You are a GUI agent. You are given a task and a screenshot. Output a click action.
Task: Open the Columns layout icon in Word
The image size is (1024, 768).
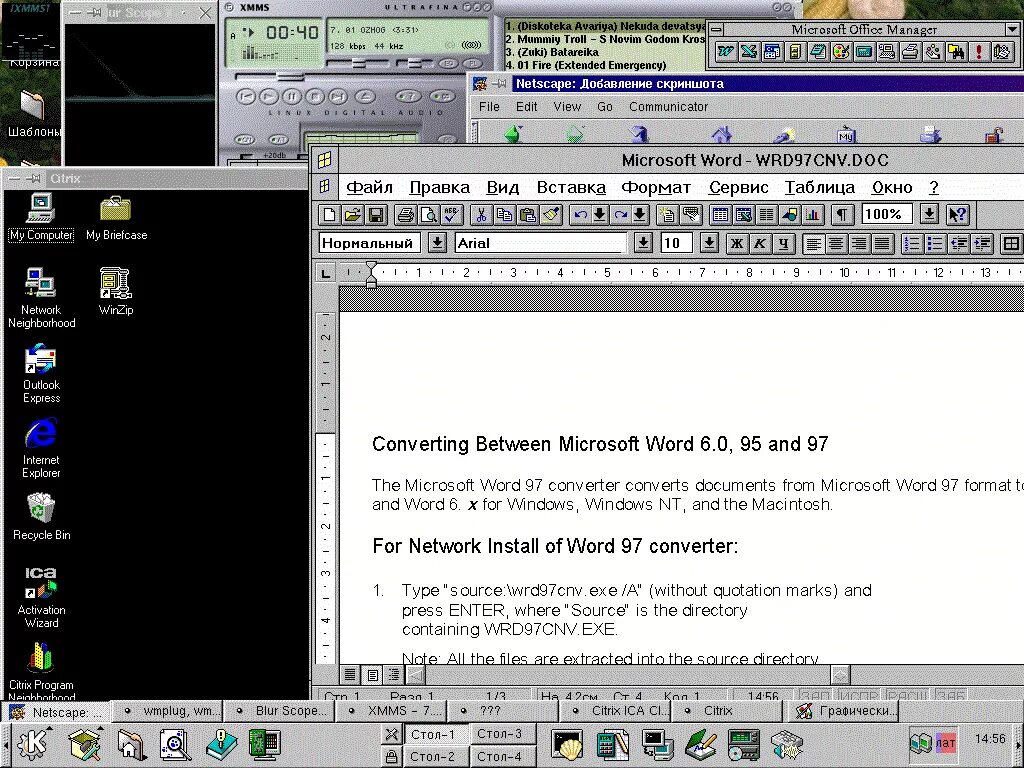767,214
